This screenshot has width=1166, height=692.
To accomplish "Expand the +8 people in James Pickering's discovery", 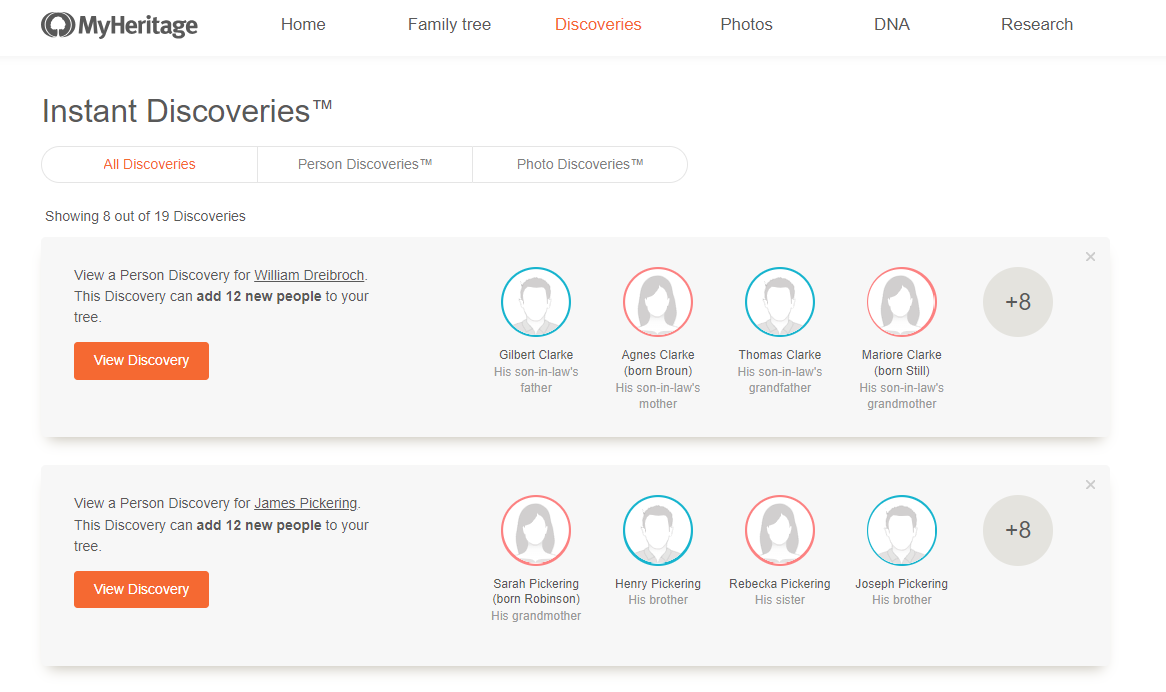I will tap(1018, 530).
